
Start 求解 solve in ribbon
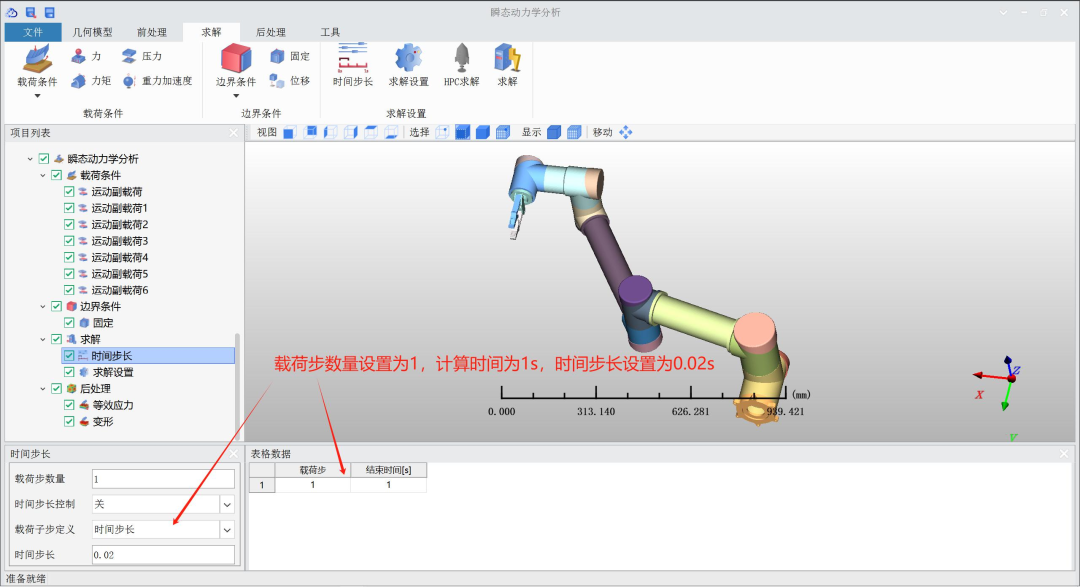coord(508,65)
